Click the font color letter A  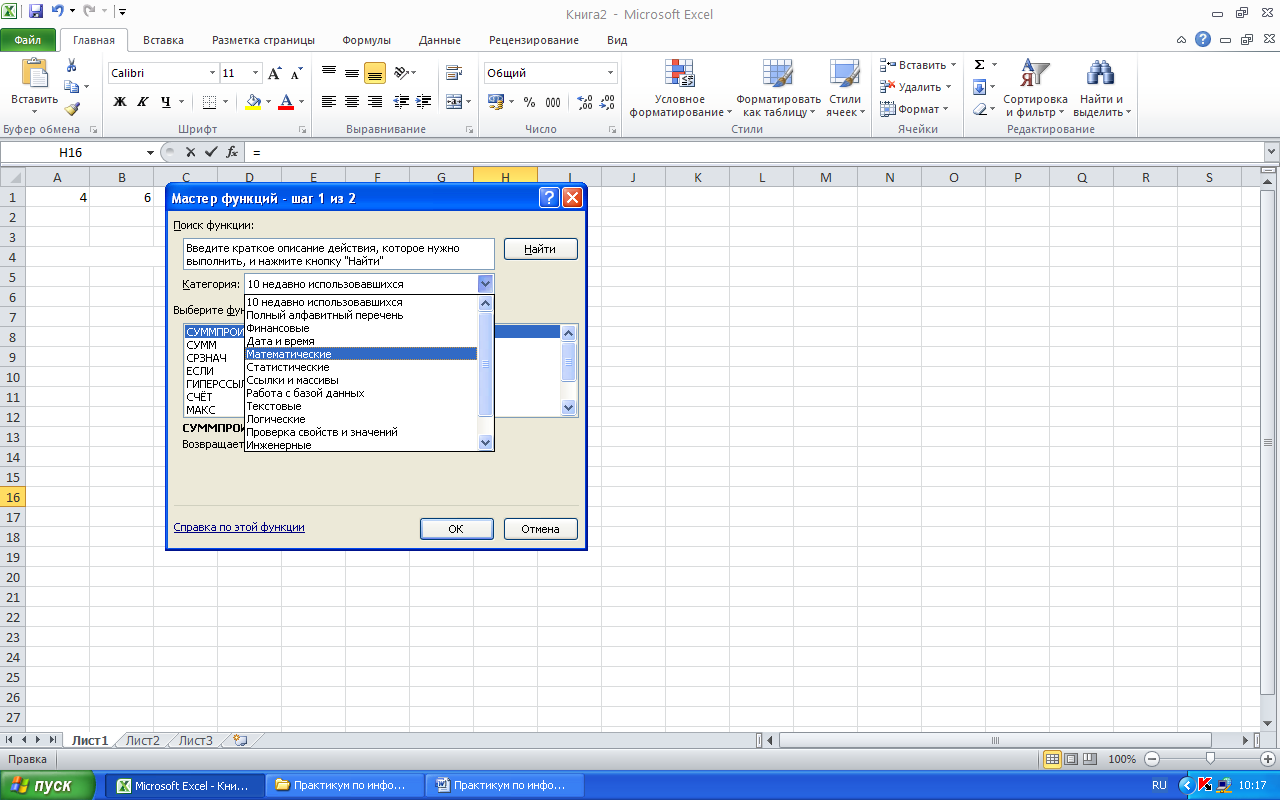tap(287, 101)
